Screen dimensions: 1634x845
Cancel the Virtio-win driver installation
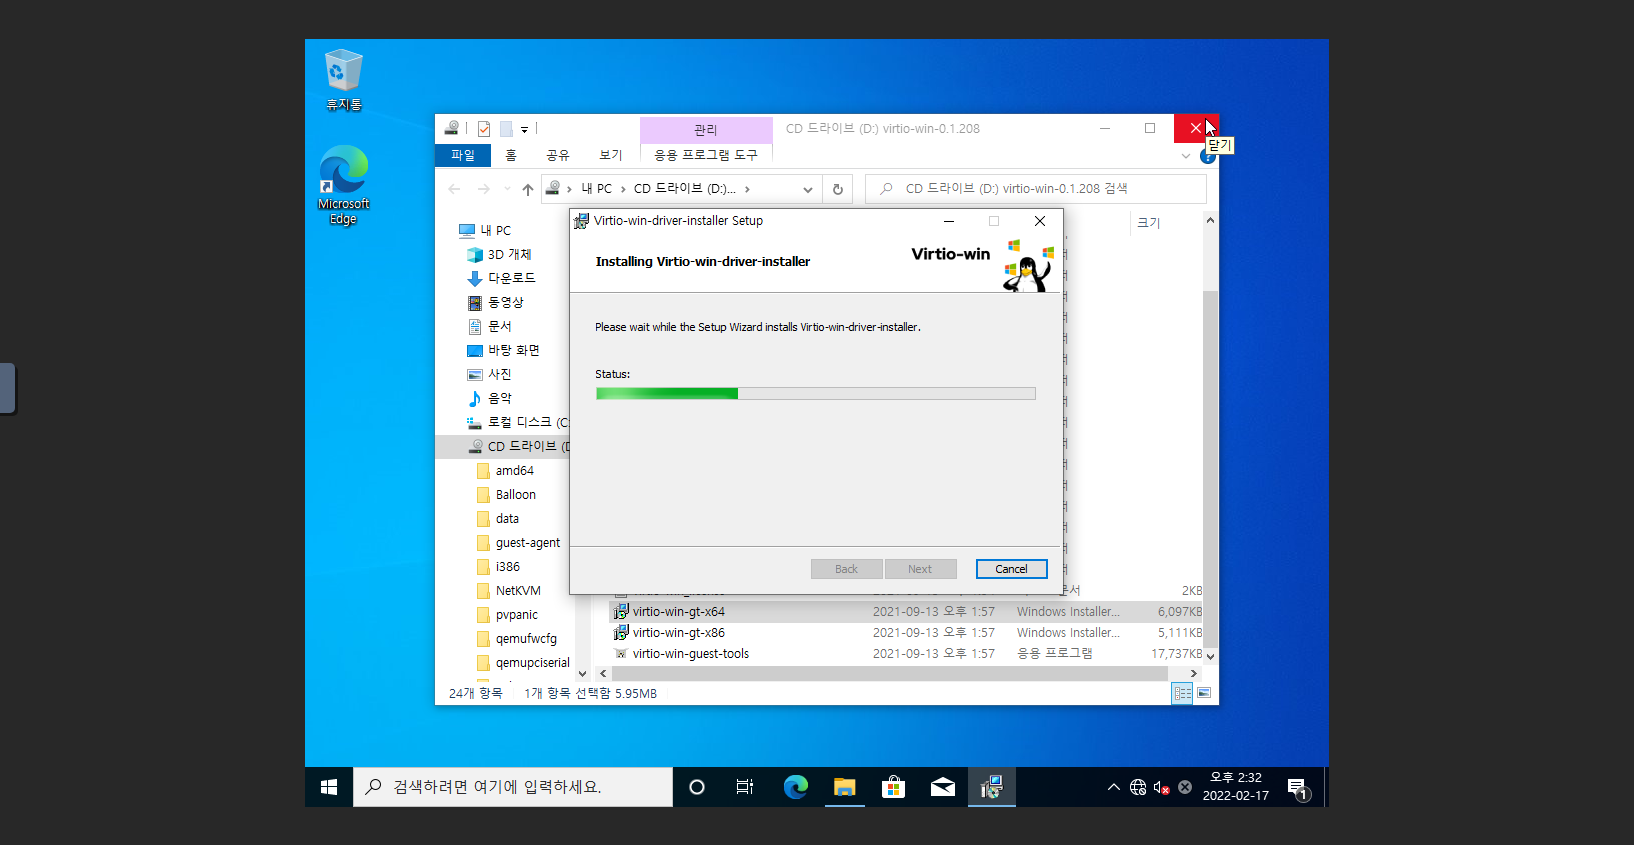(1011, 569)
